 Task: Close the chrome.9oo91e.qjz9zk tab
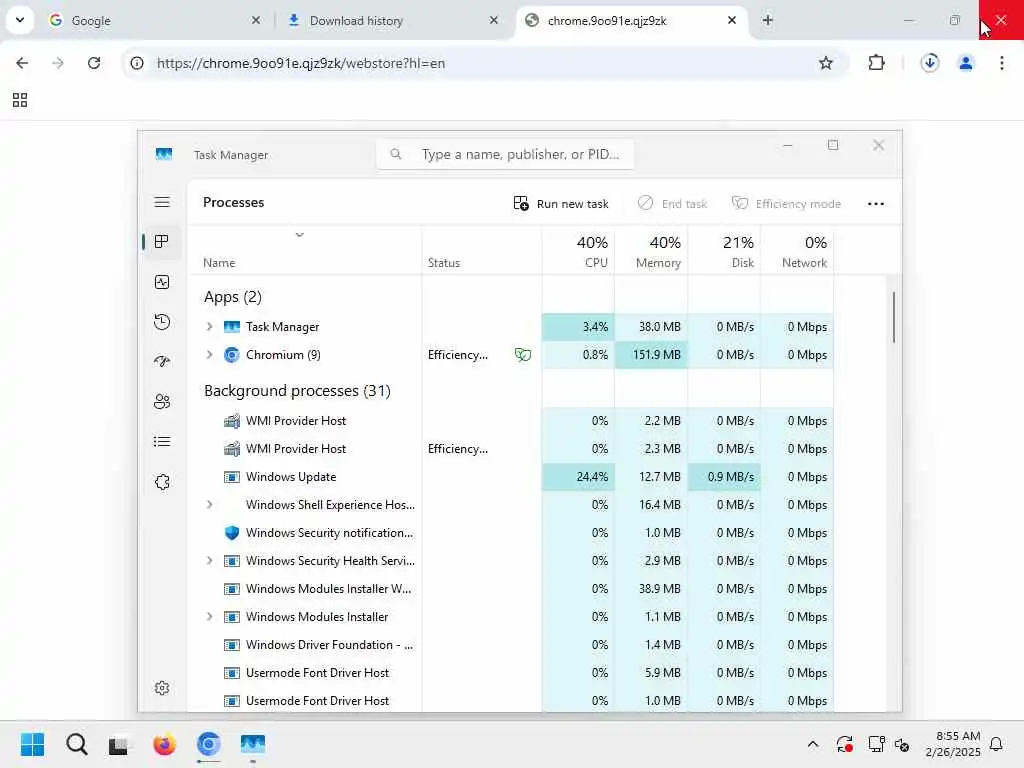[x=732, y=20]
